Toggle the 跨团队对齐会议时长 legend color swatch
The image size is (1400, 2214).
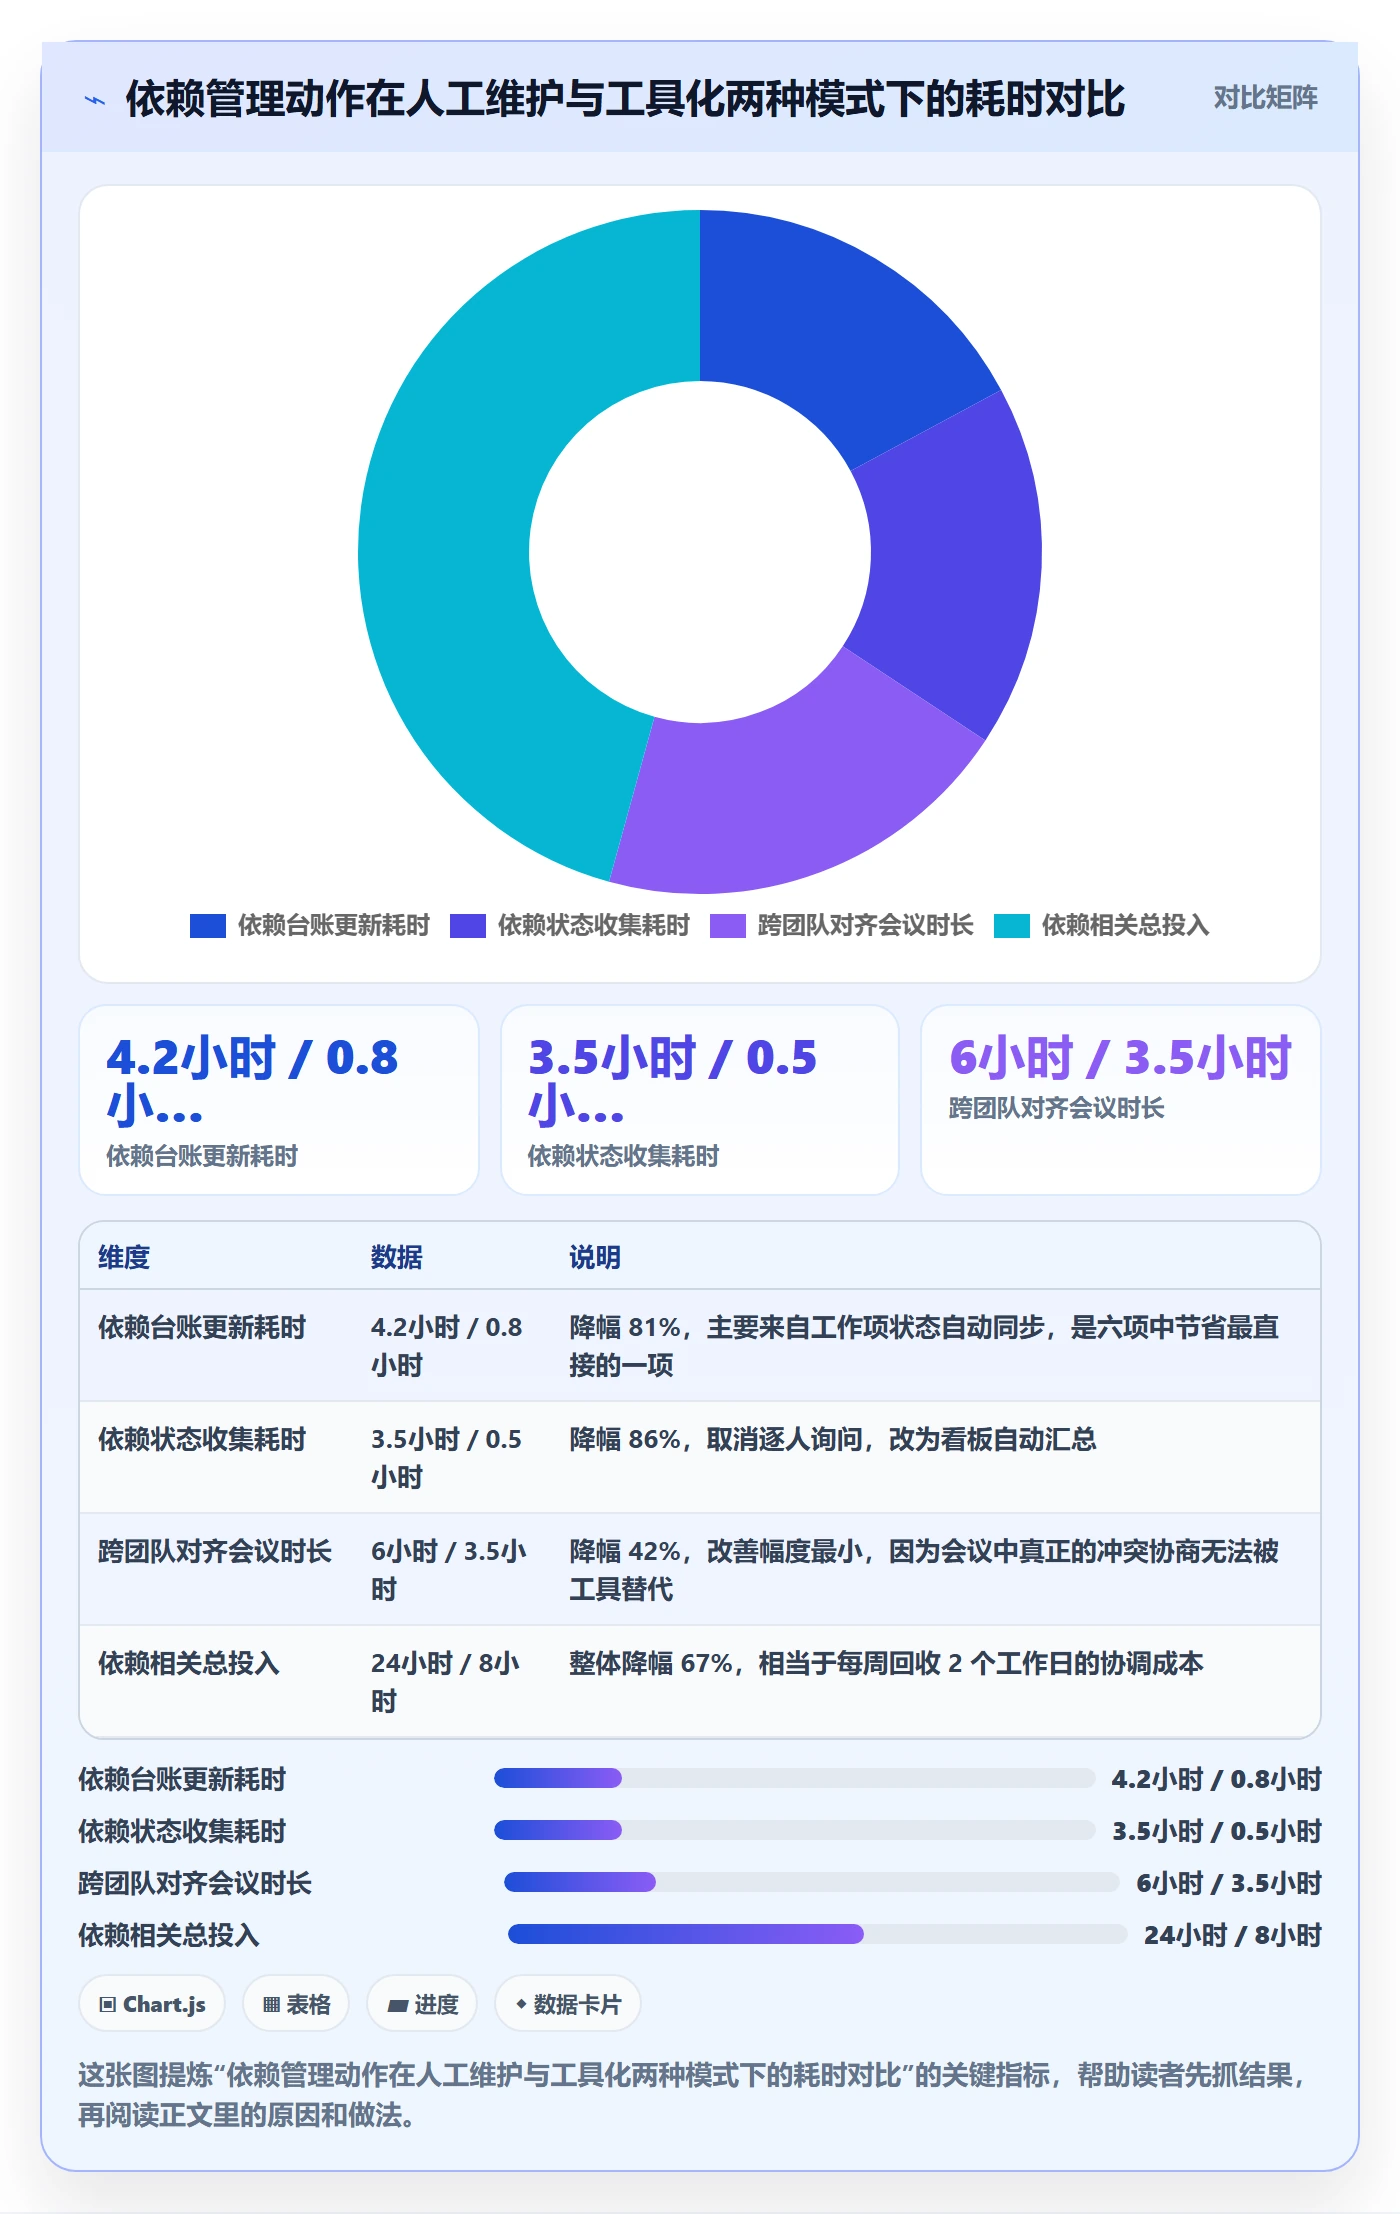click(x=728, y=926)
